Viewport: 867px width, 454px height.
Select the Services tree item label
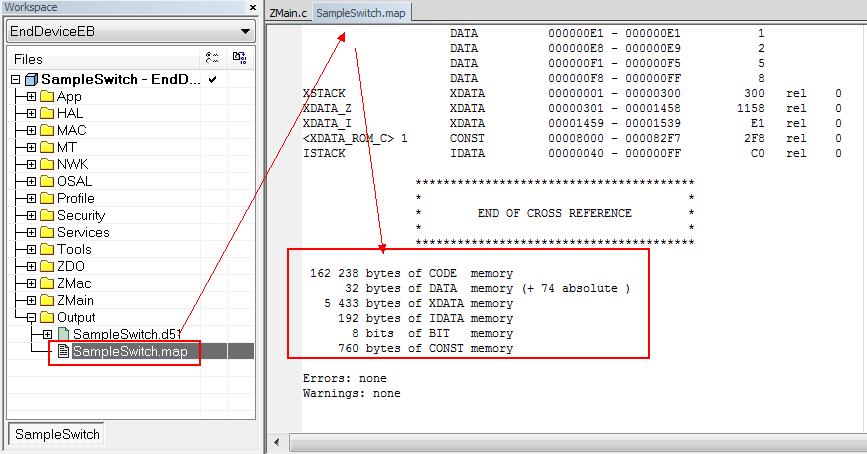[83, 232]
